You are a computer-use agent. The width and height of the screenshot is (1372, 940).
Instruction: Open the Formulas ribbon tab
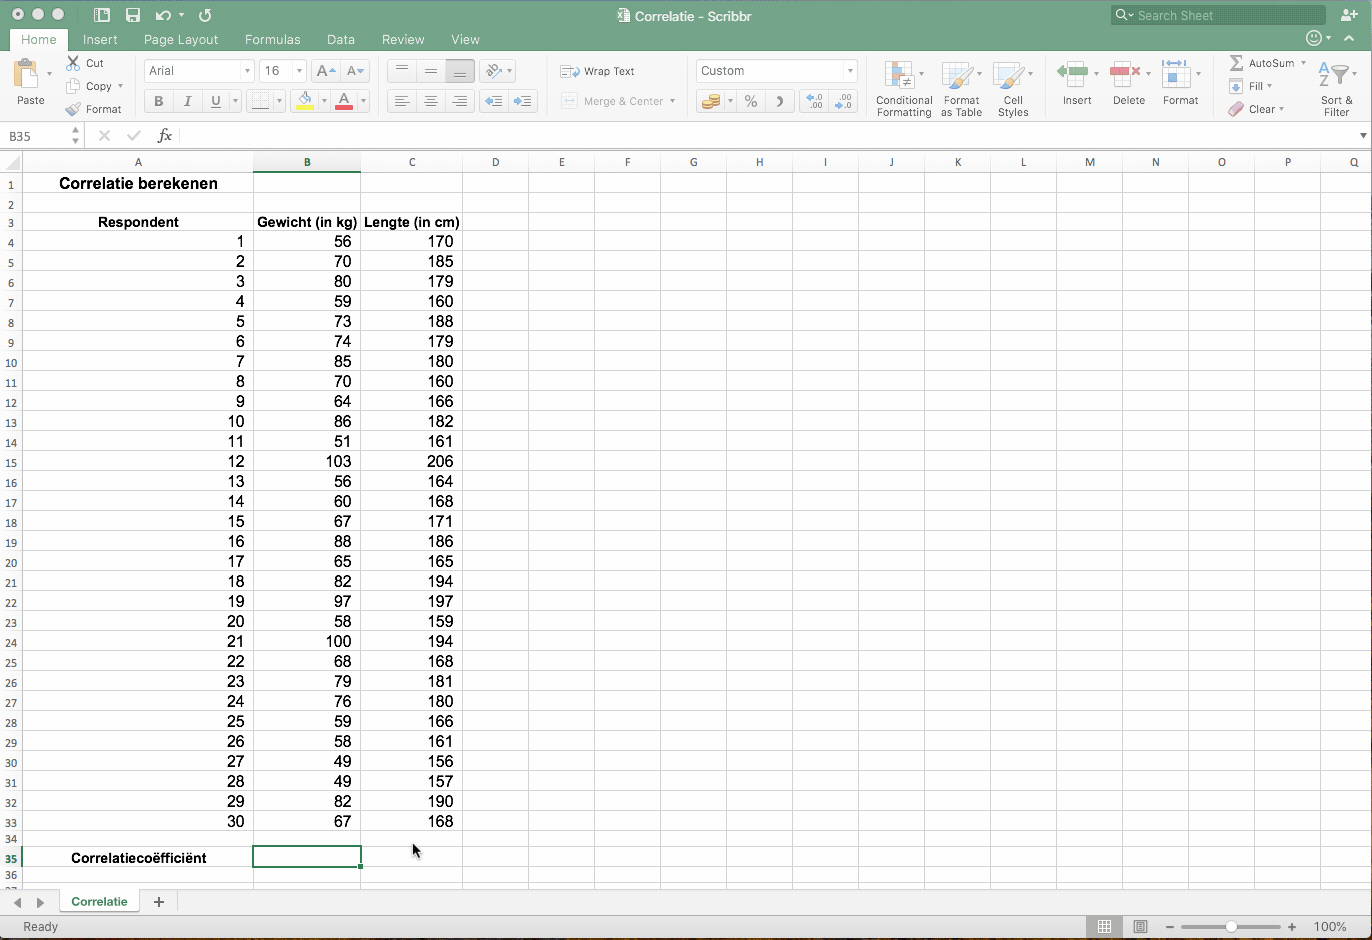point(273,39)
